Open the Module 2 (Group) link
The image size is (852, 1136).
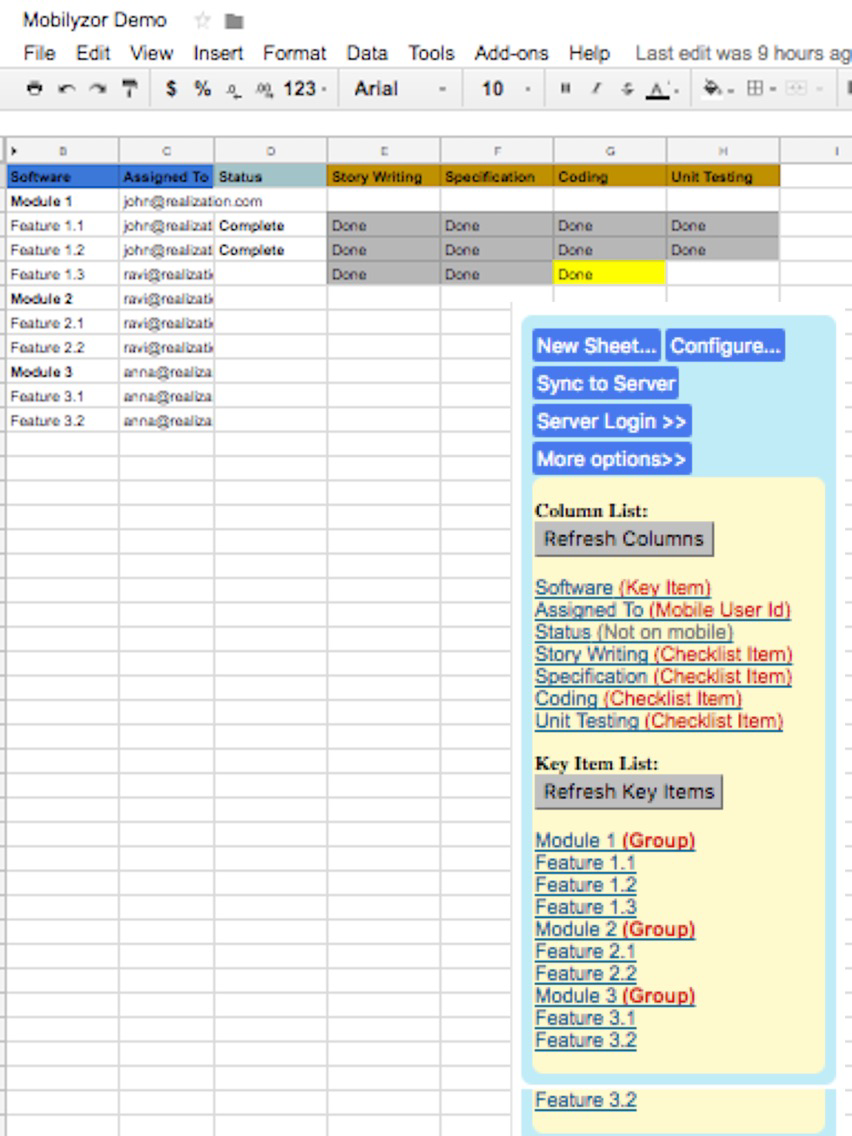(x=615, y=929)
